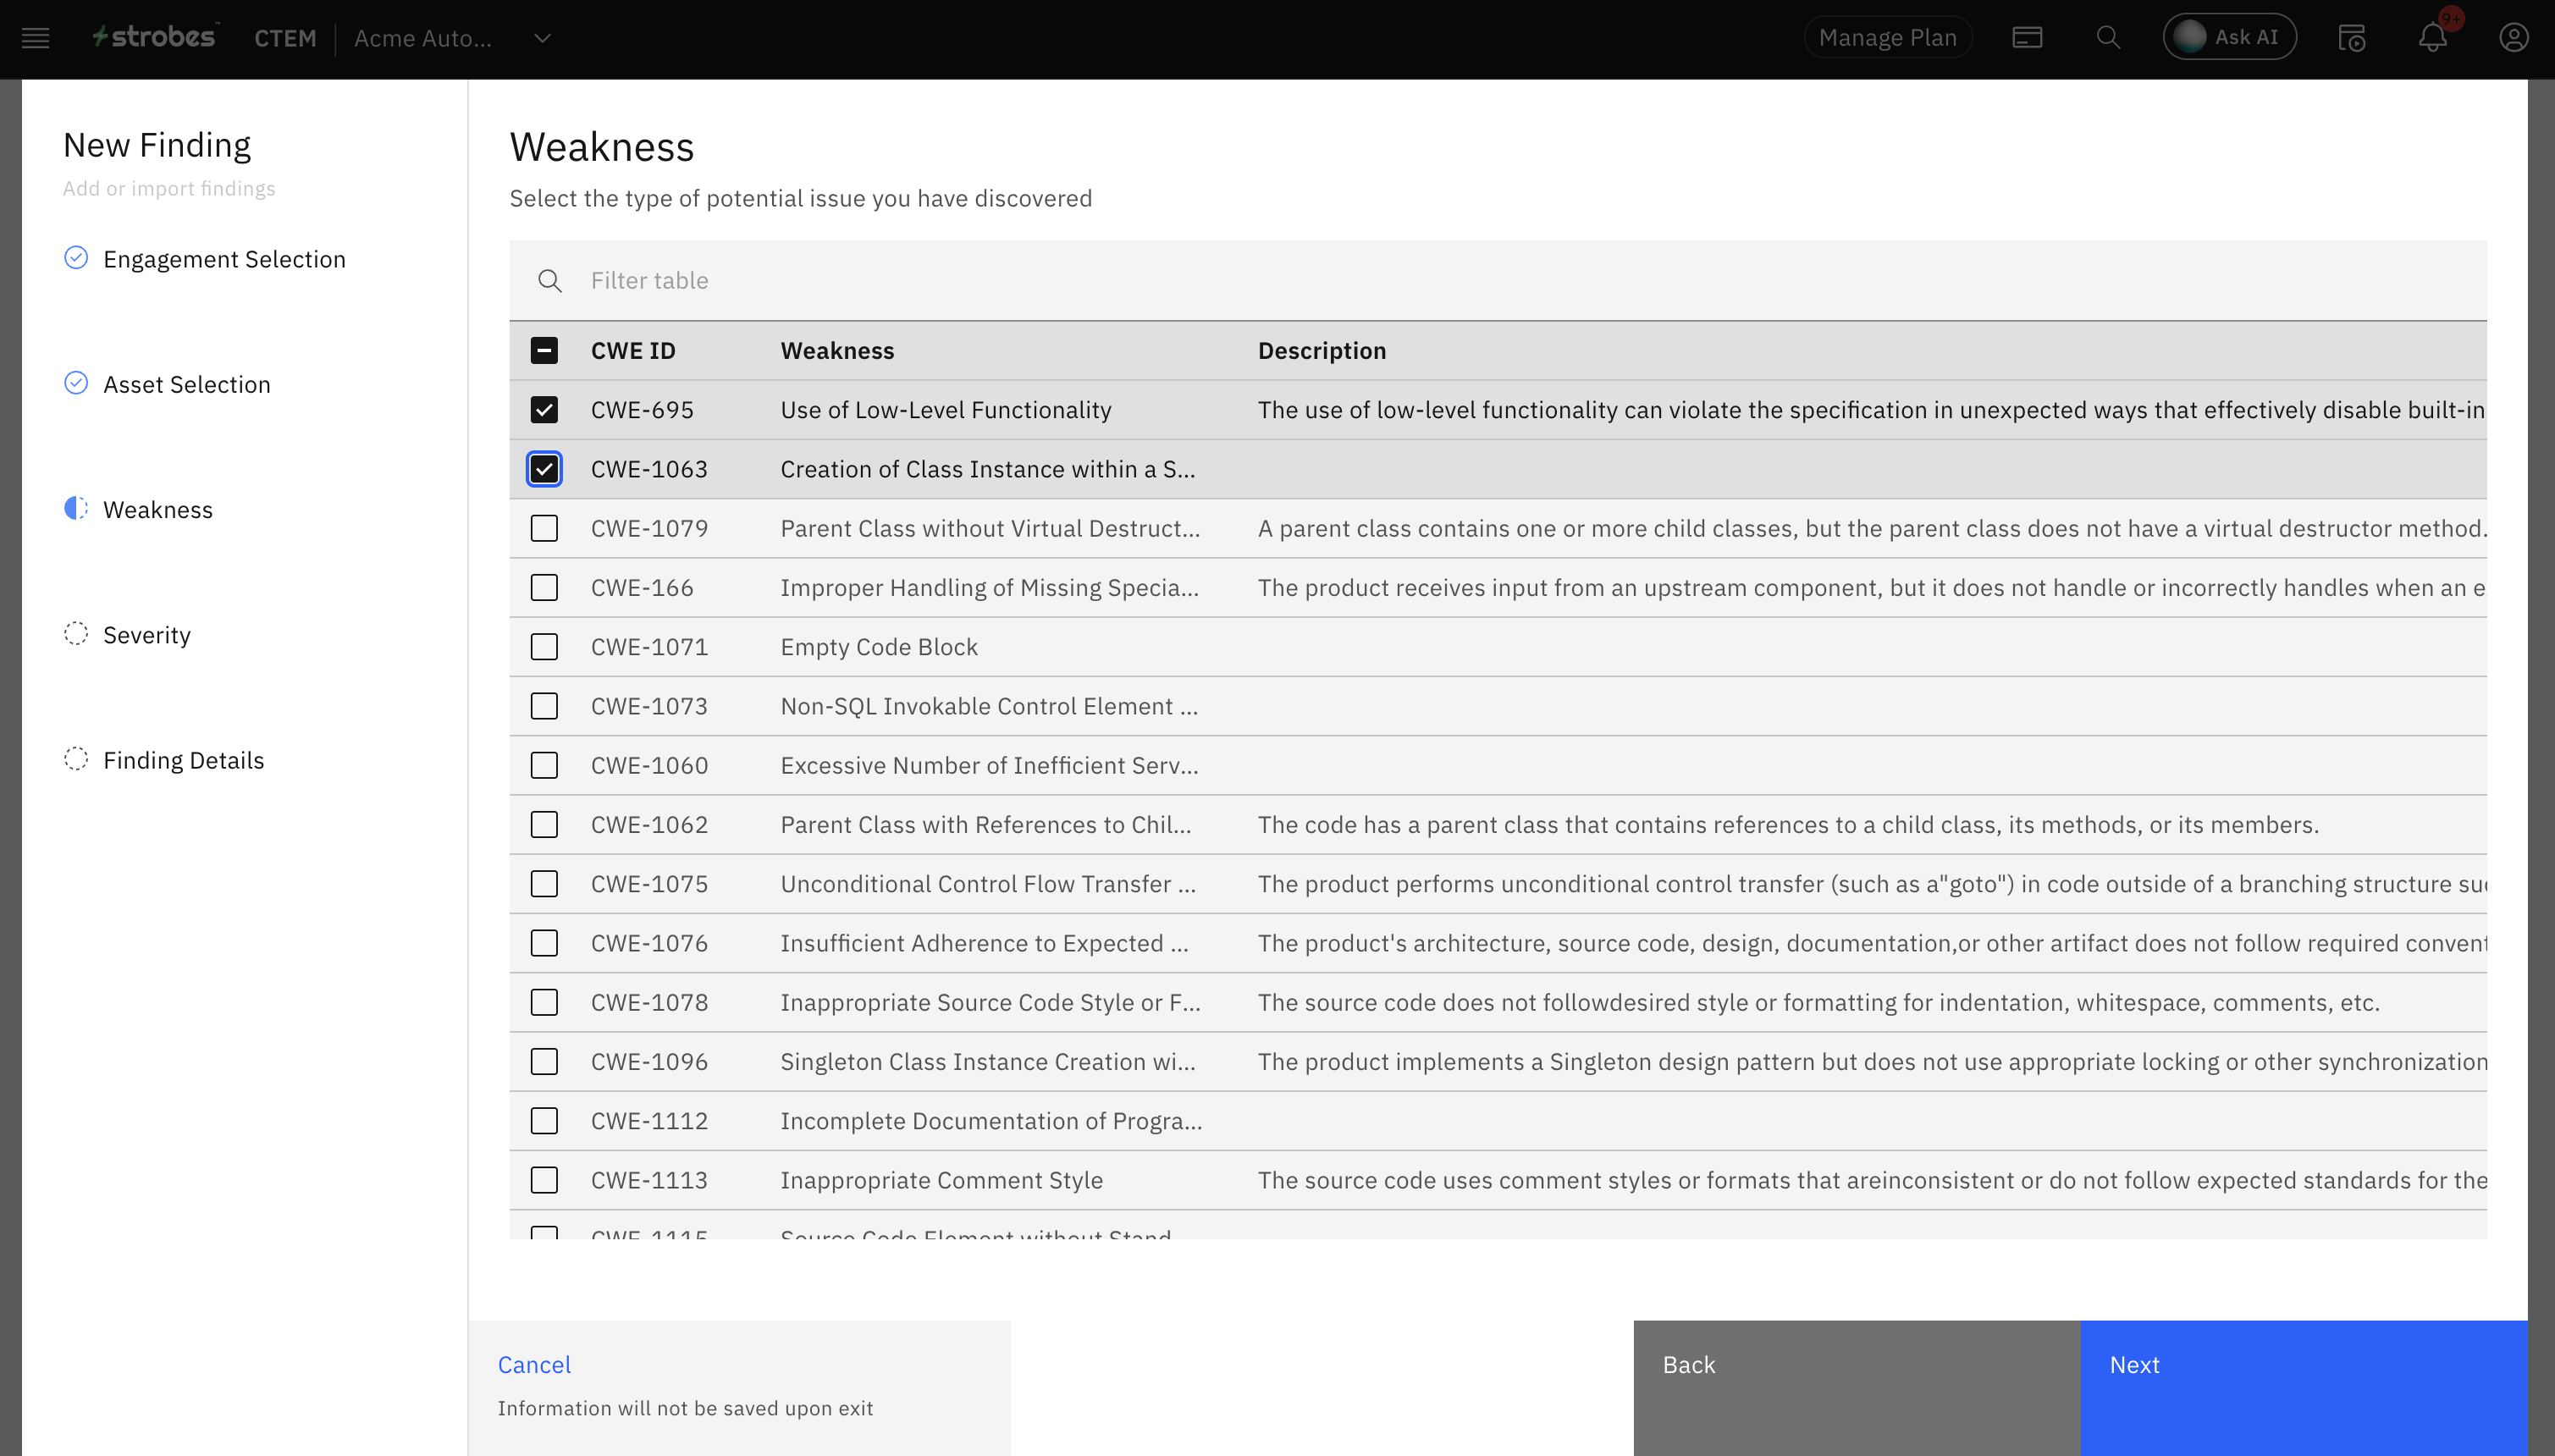2555x1456 pixels.
Task: Select the CWE-1071 Empty Code Block checkbox
Action: [x=544, y=647]
